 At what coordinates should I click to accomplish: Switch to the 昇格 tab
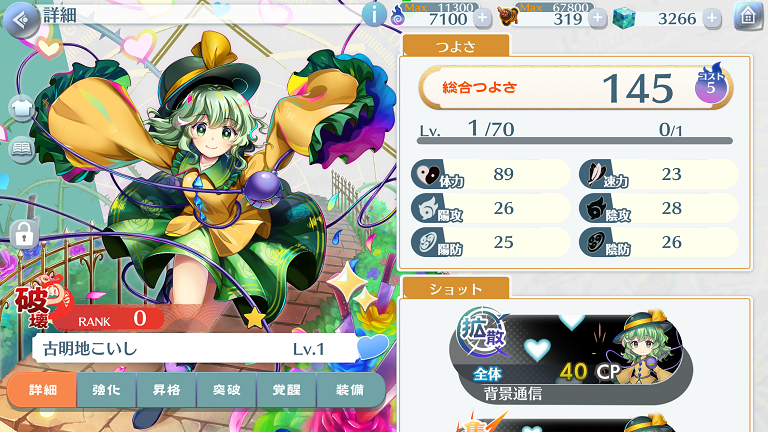click(167, 390)
